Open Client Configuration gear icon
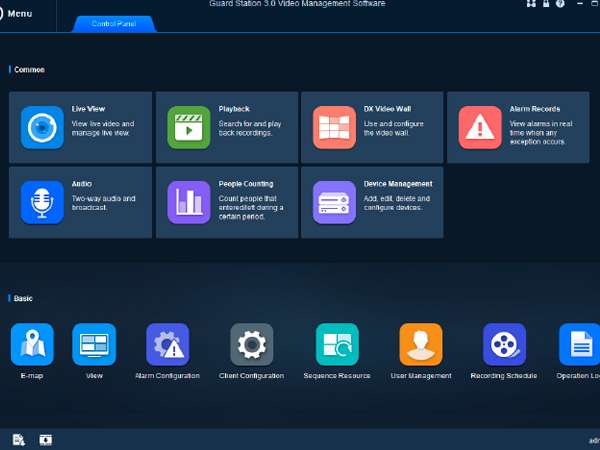Screen dimensions: 600x450 [251, 345]
